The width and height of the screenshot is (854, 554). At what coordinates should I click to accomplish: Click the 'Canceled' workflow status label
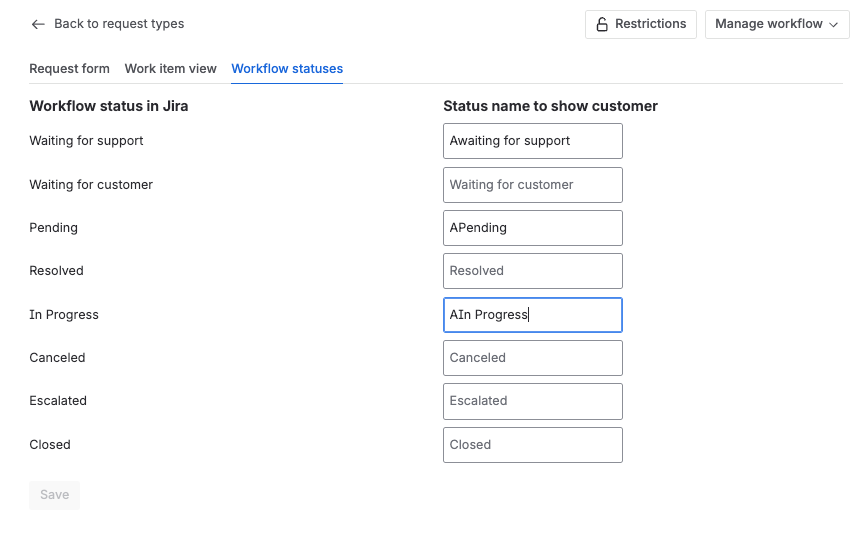click(x=57, y=358)
